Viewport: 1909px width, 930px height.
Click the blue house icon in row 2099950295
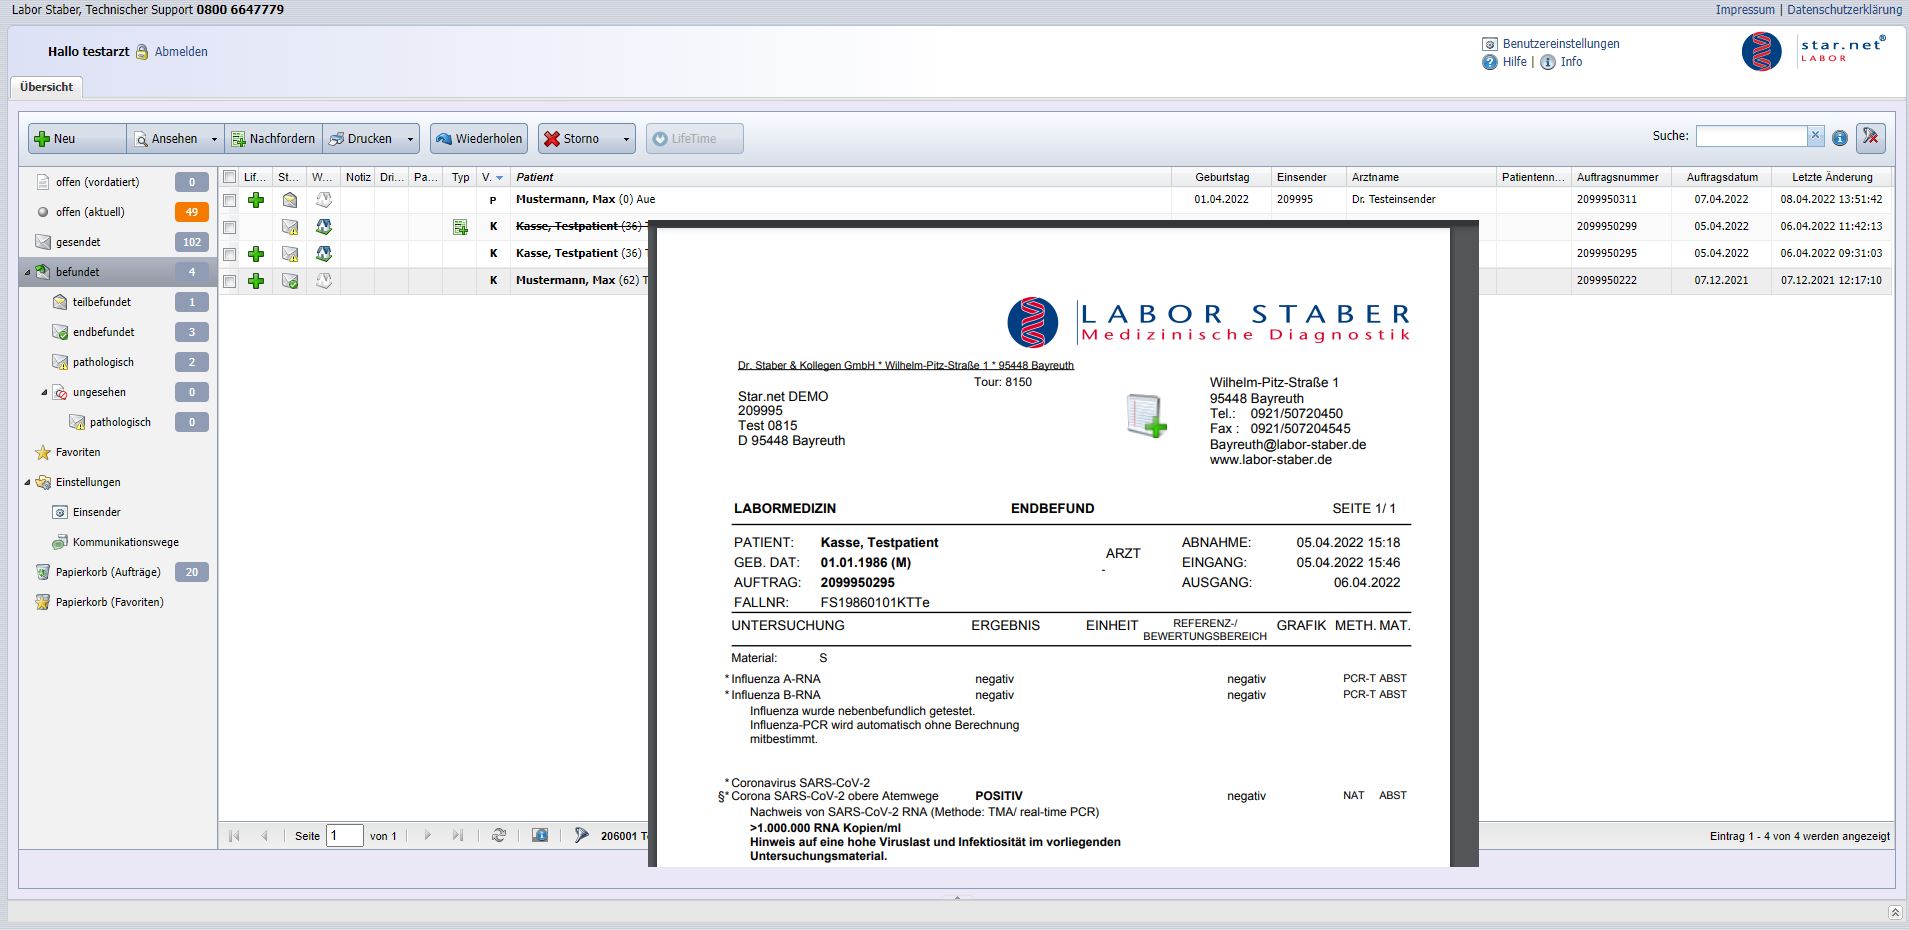point(324,254)
